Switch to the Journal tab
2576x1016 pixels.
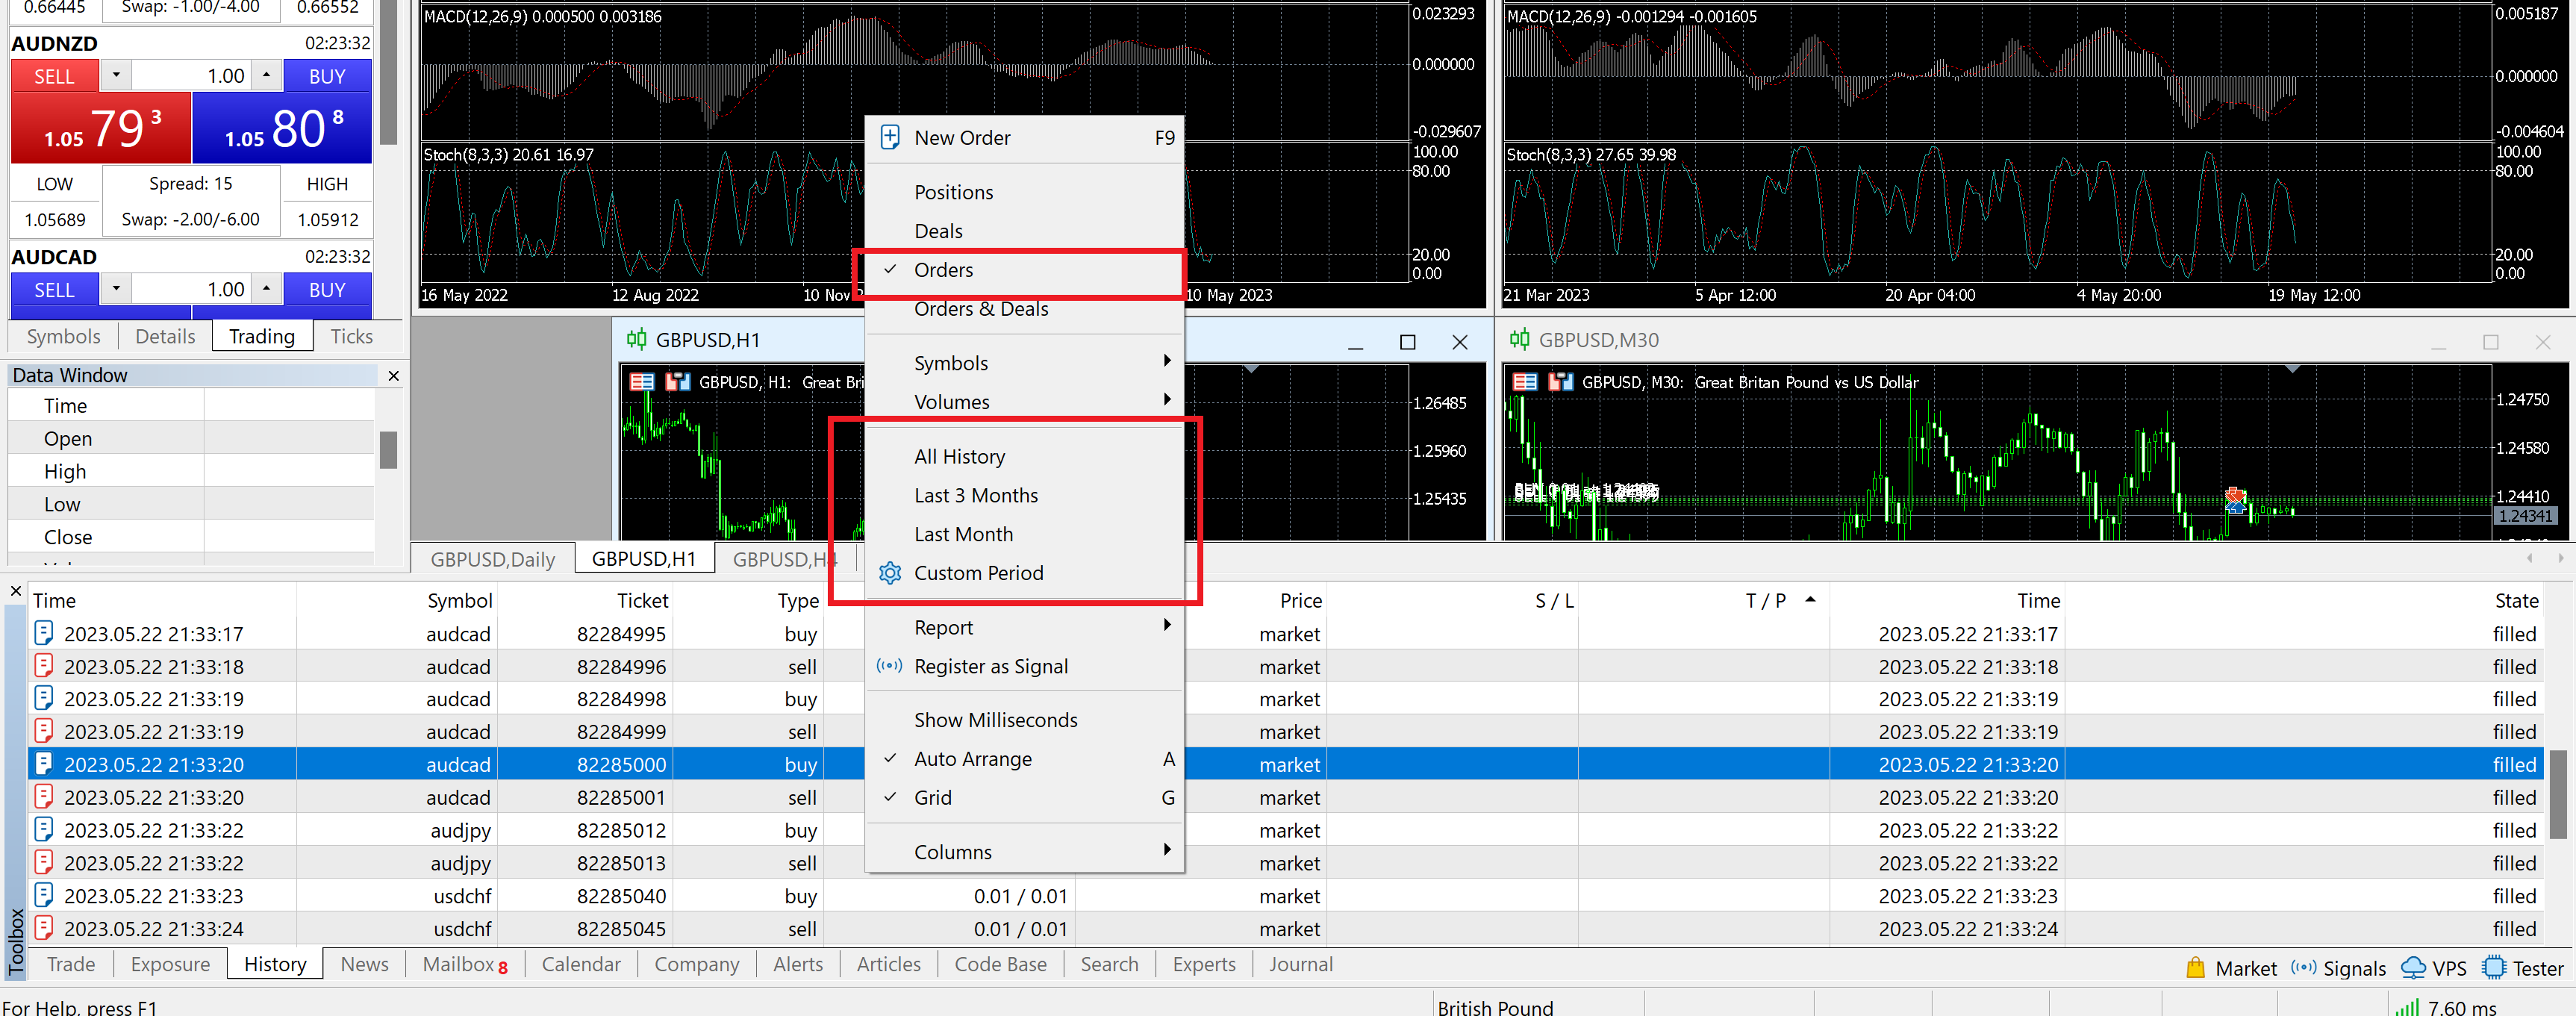pos(1300,964)
